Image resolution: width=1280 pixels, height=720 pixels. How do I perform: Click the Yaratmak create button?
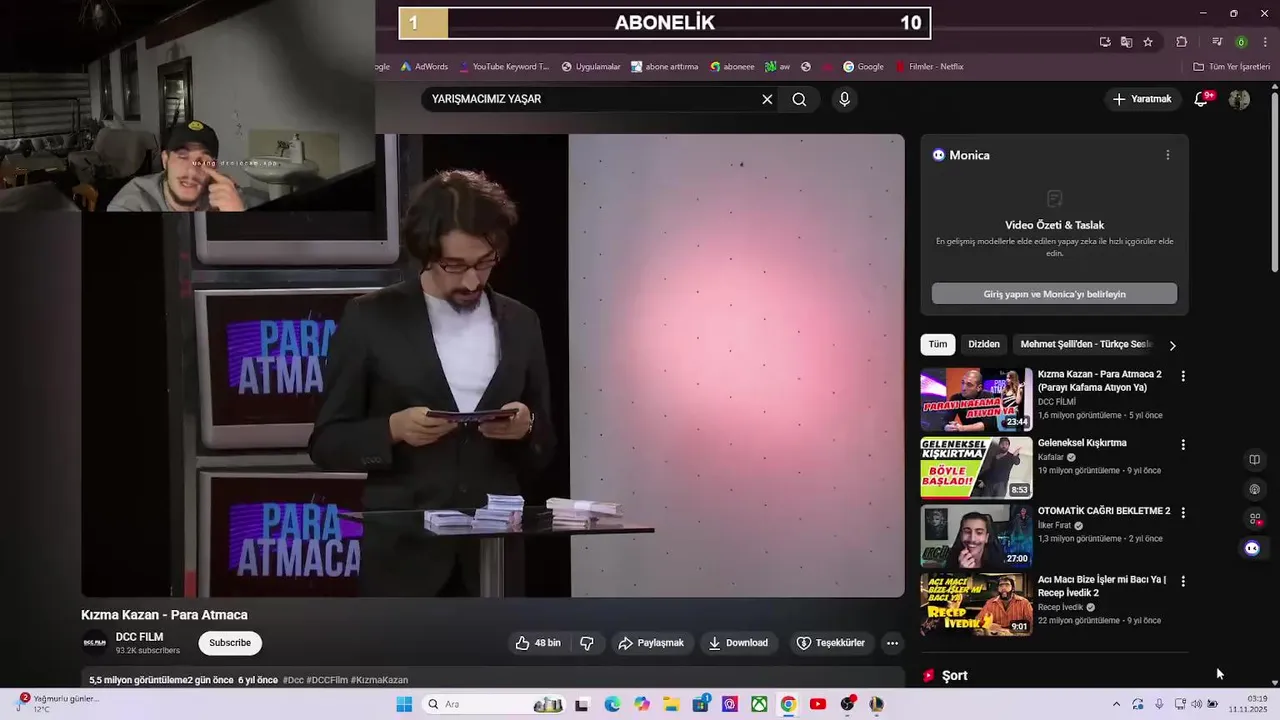pos(1142,99)
